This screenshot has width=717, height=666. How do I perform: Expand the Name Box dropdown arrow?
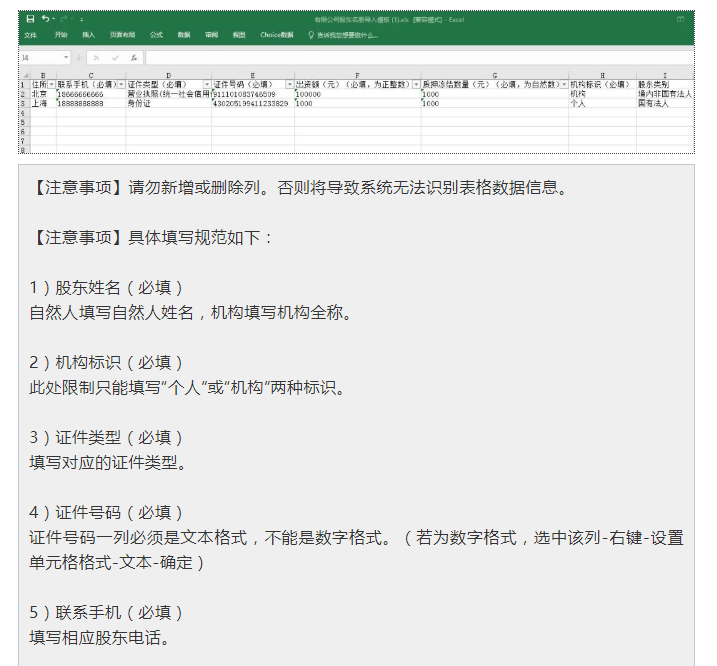click(66, 57)
